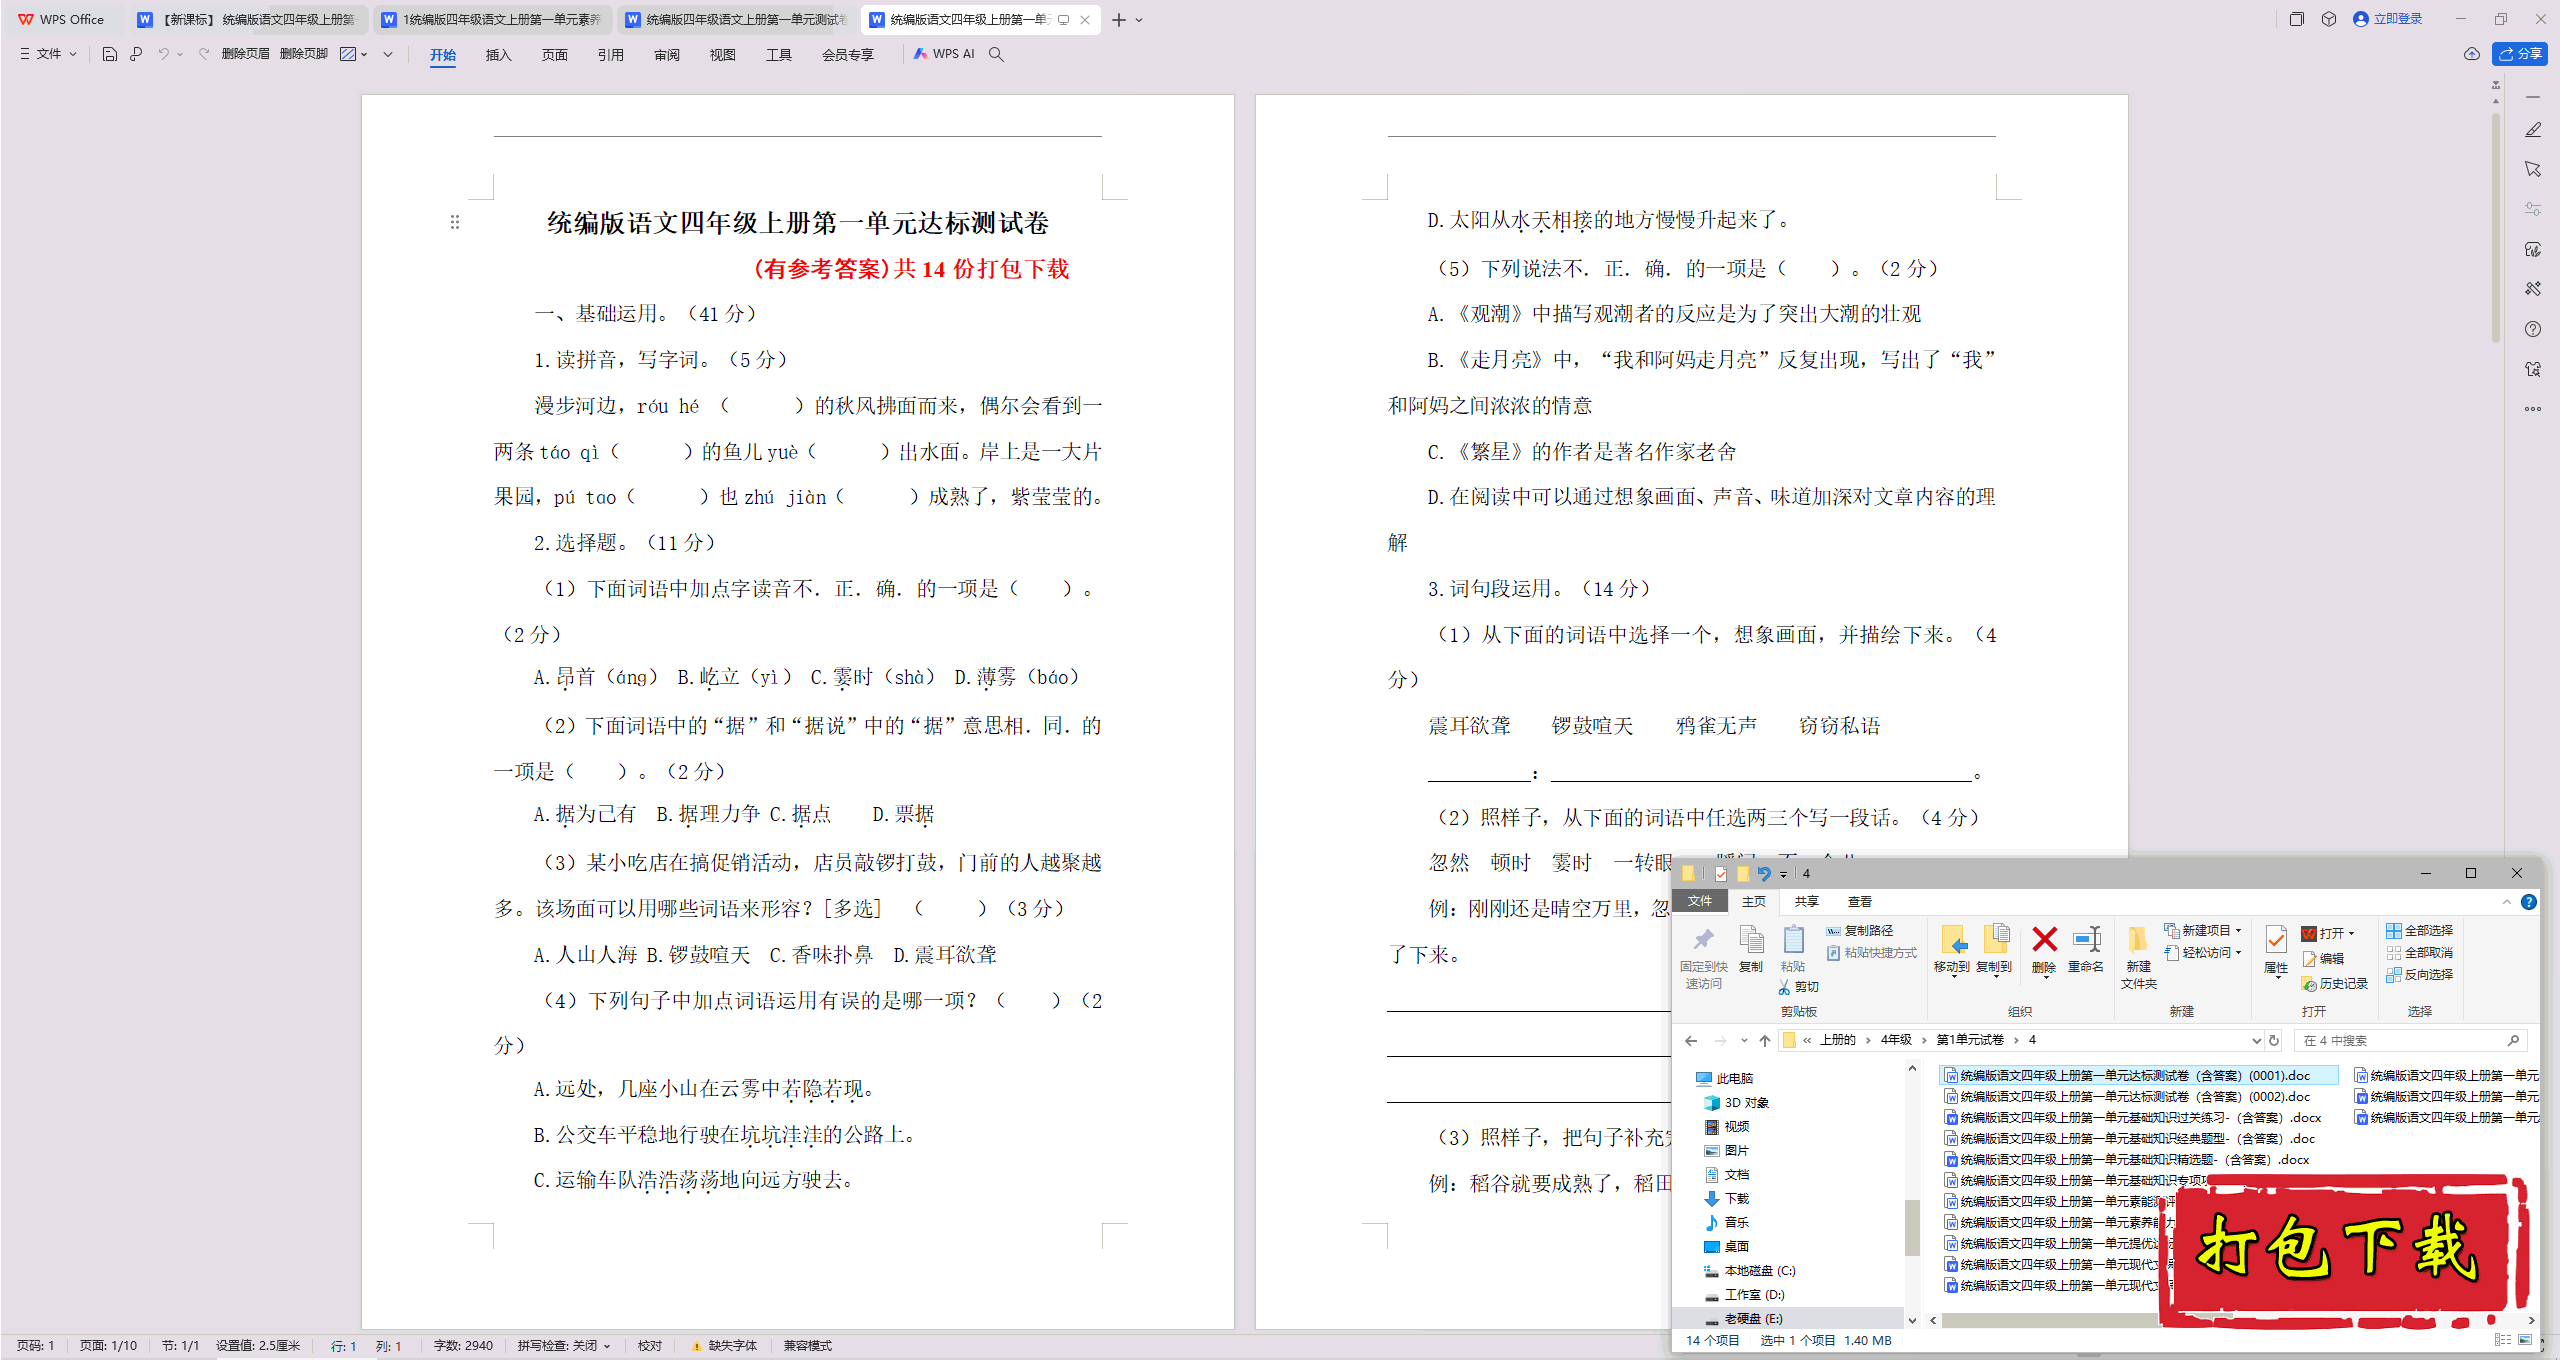Open the search magnifier next to WPS AI

996,54
